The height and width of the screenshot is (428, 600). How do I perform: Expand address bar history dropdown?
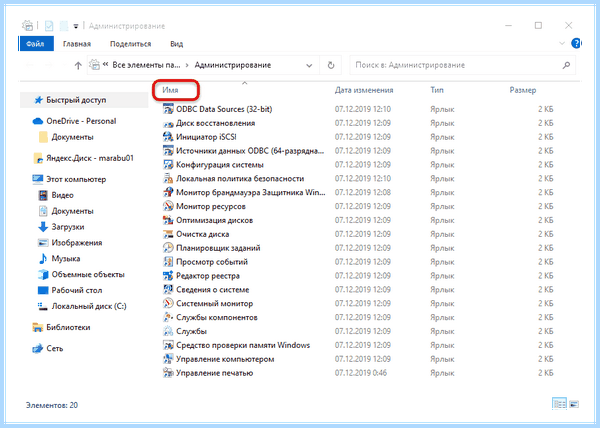[x=309, y=66]
